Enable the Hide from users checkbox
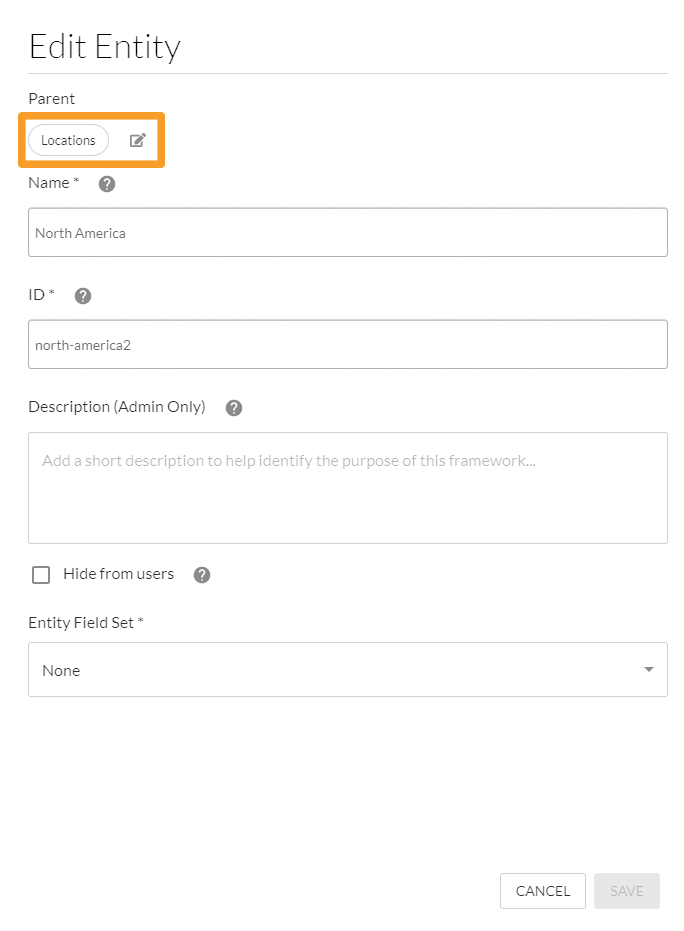The height and width of the screenshot is (931, 684). tap(41, 575)
